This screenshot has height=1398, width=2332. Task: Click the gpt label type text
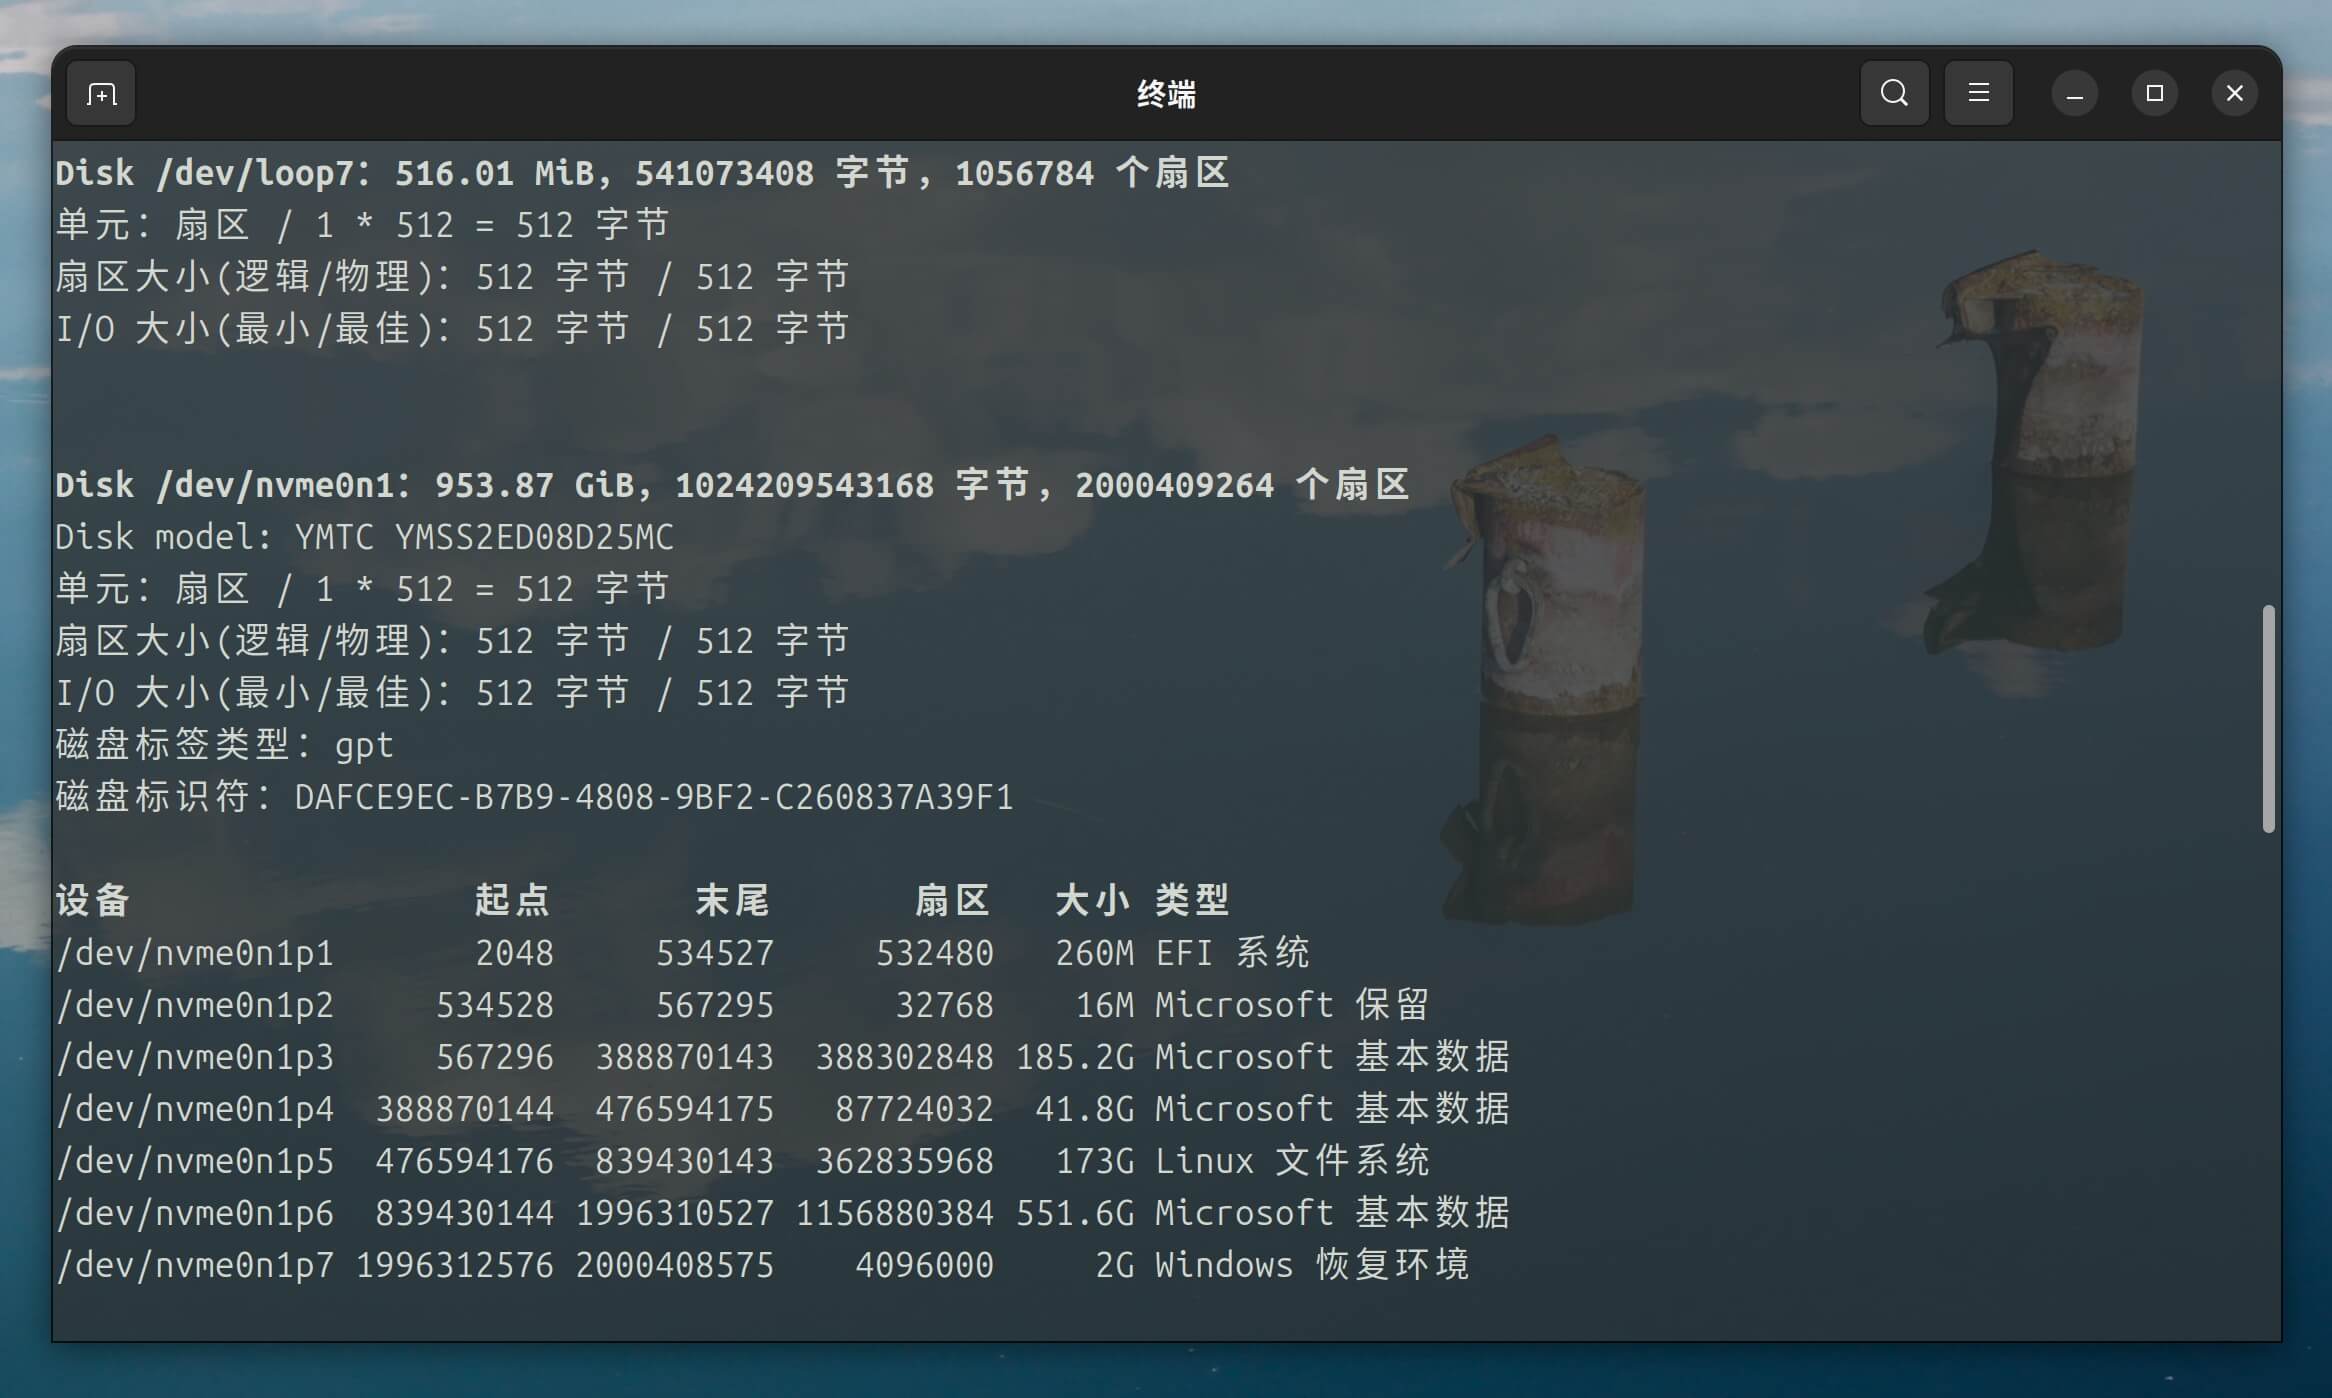pos(364,745)
